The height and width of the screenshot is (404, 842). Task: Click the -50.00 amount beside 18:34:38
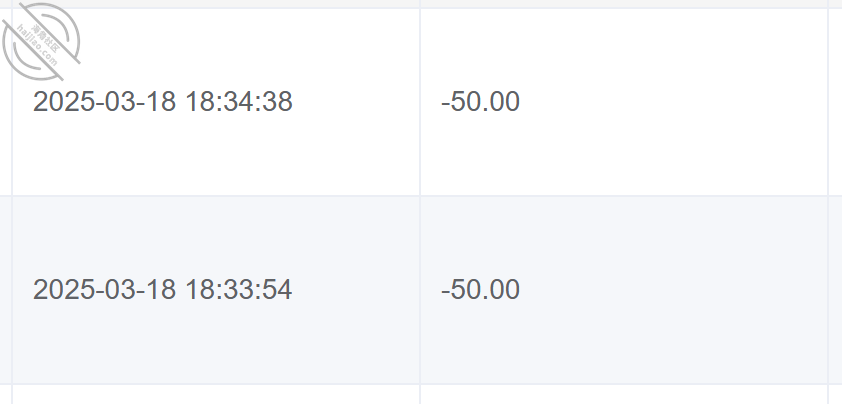click(481, 102)
